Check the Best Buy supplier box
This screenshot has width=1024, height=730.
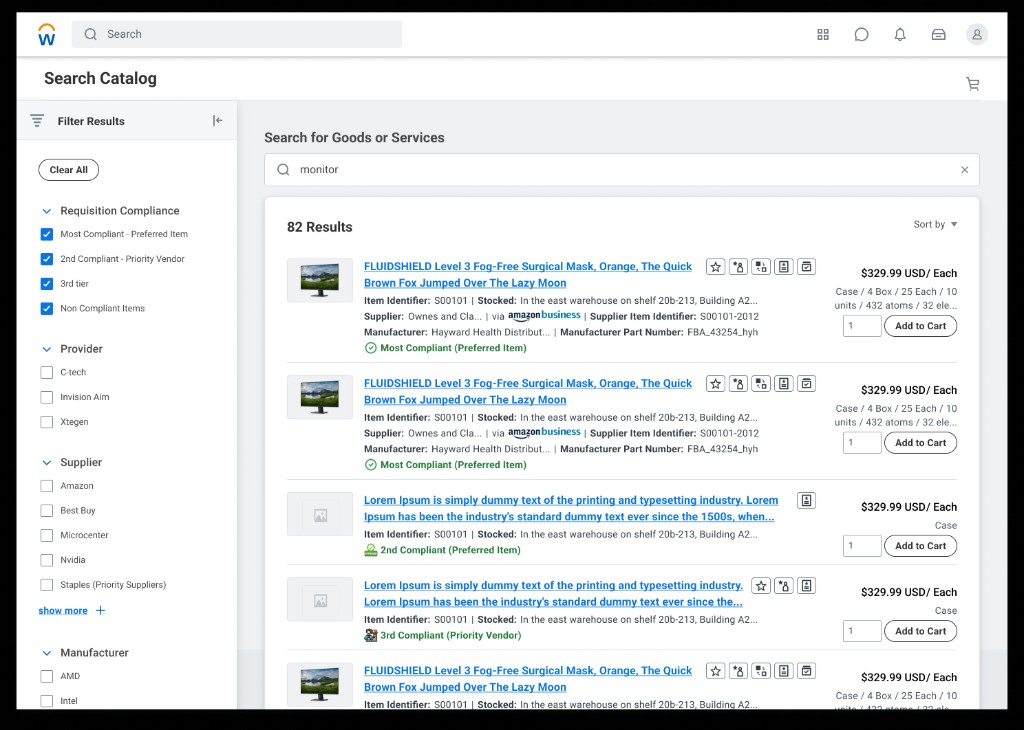click(46, 511)
